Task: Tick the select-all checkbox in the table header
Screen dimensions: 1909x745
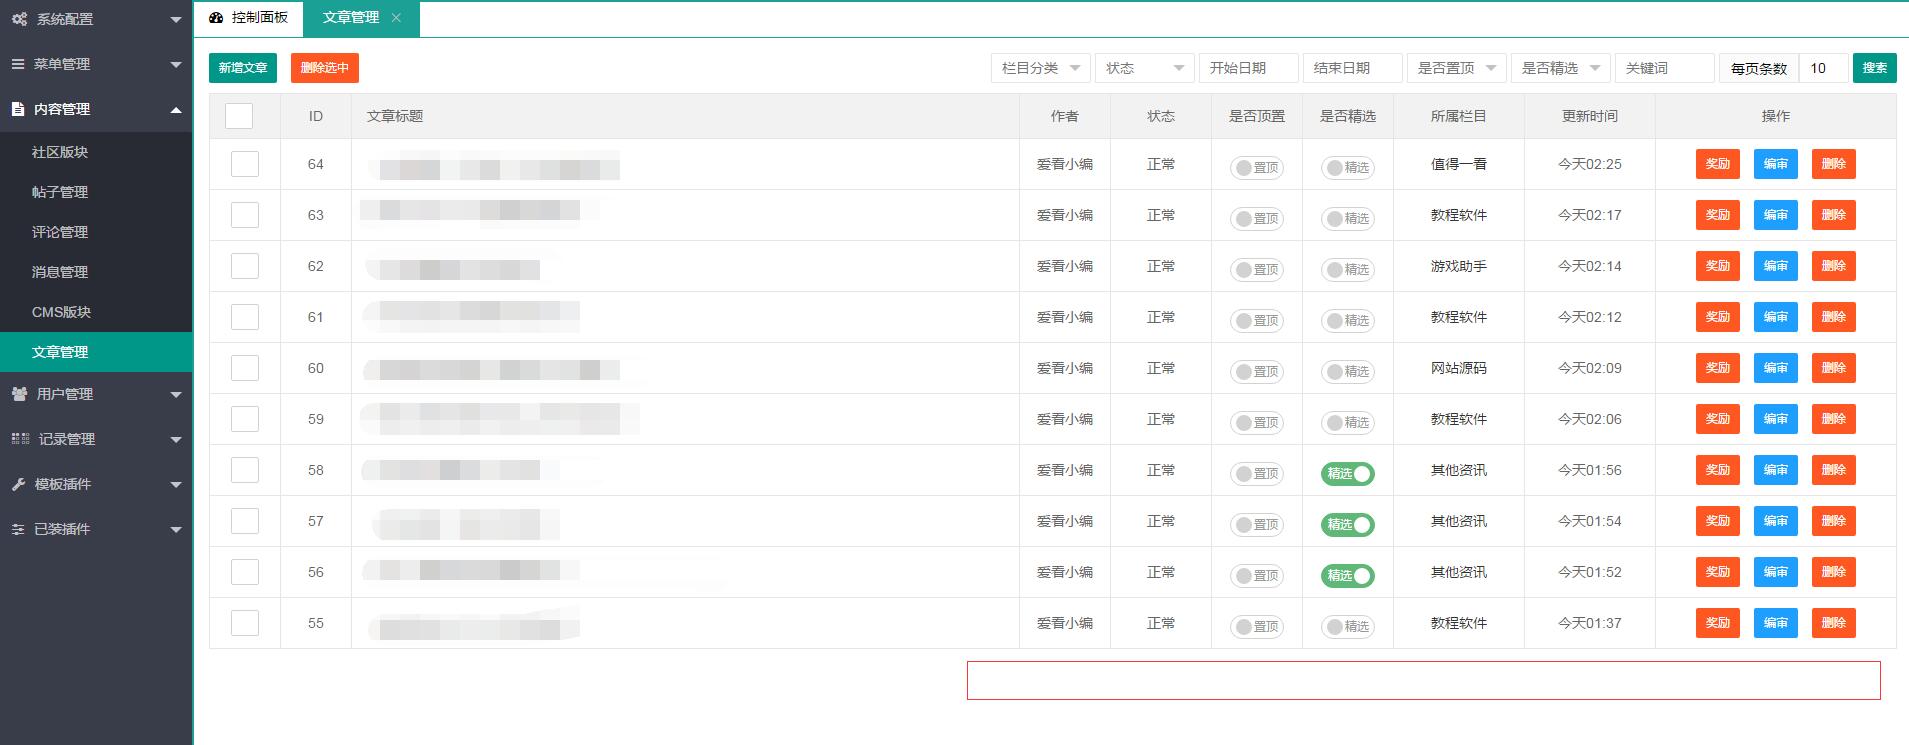Action: click(x=239, y=116)
